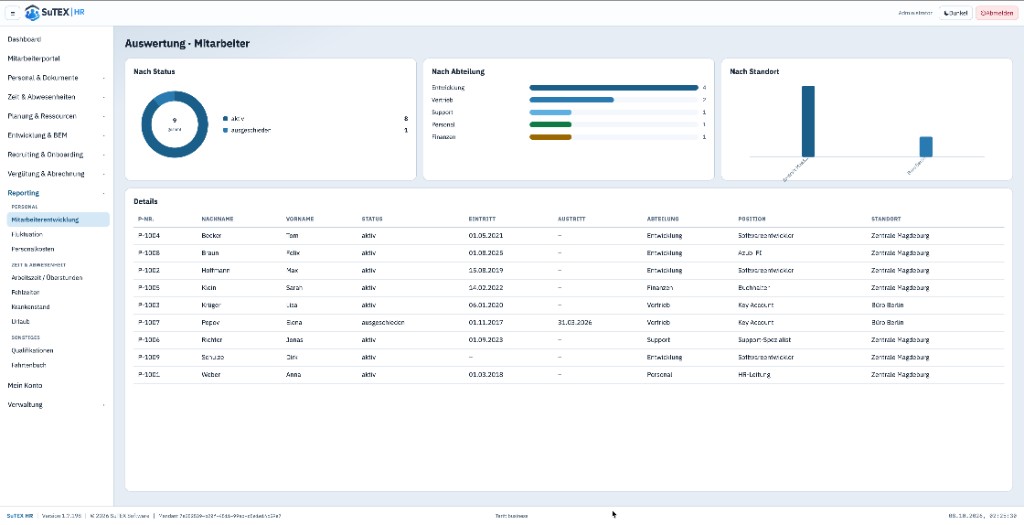Click the aktiv legend color dot

[225, 119]
